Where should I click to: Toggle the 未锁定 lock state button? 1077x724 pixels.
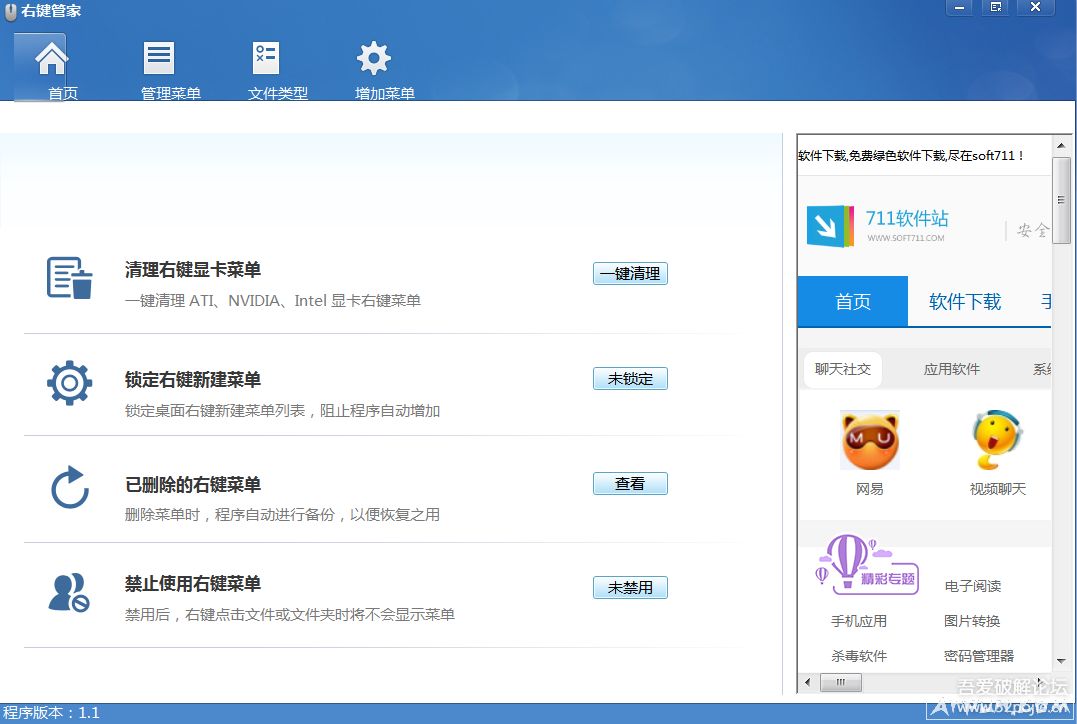tap(630, 378)
